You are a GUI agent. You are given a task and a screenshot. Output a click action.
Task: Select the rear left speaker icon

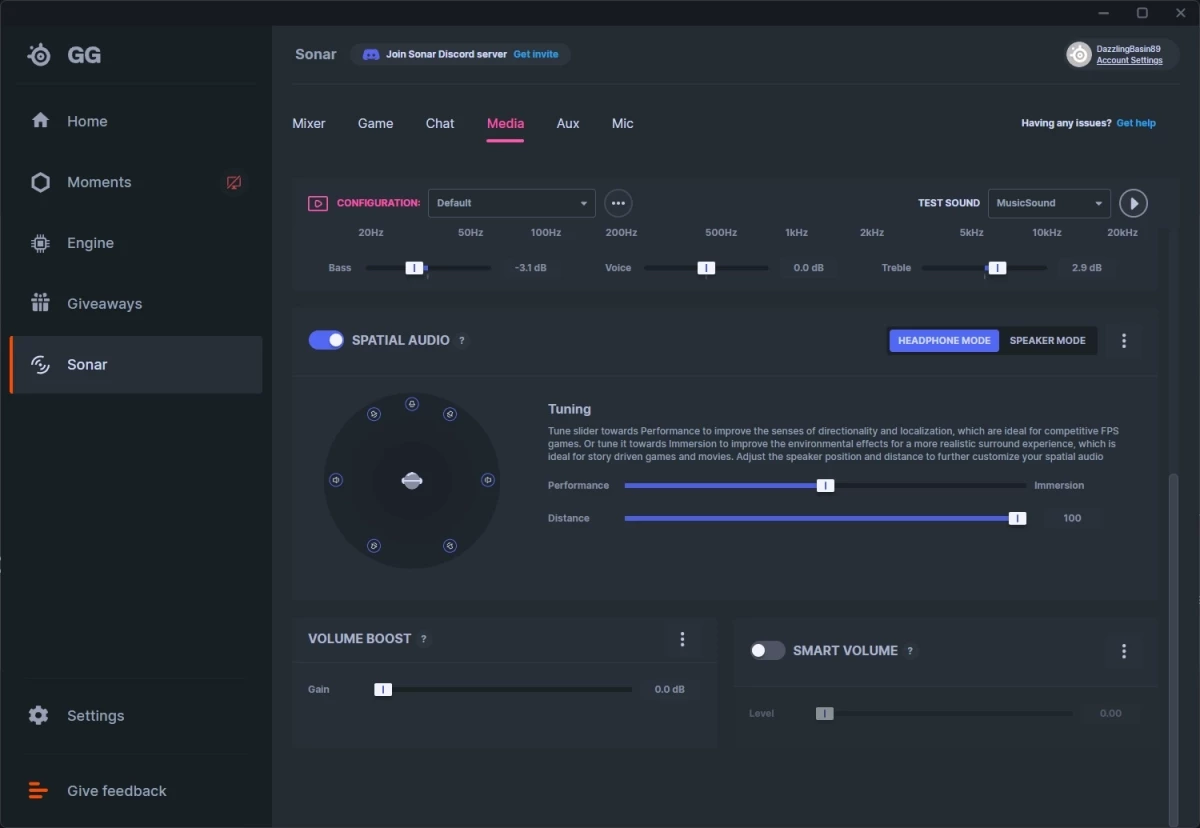tap(373, 546)
